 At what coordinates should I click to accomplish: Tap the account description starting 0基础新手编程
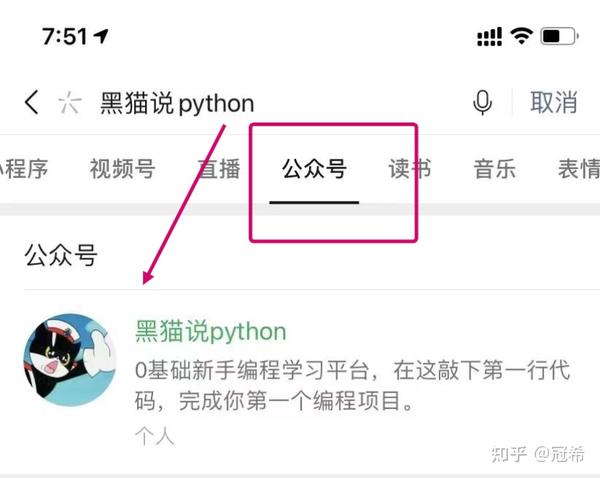(x=352, y=385)
